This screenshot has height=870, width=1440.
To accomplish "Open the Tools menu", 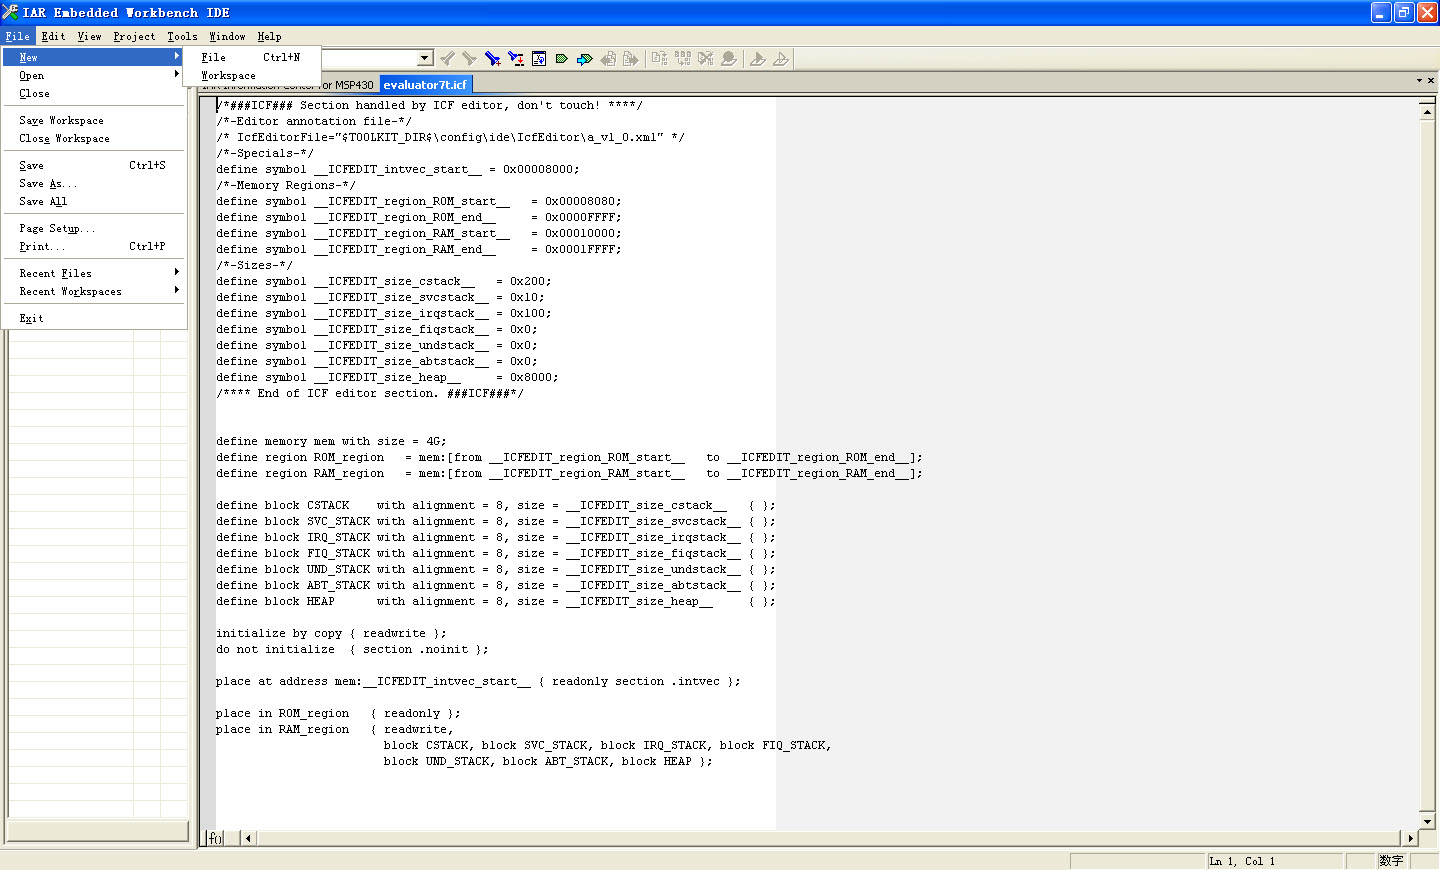I will pos(182,37).
